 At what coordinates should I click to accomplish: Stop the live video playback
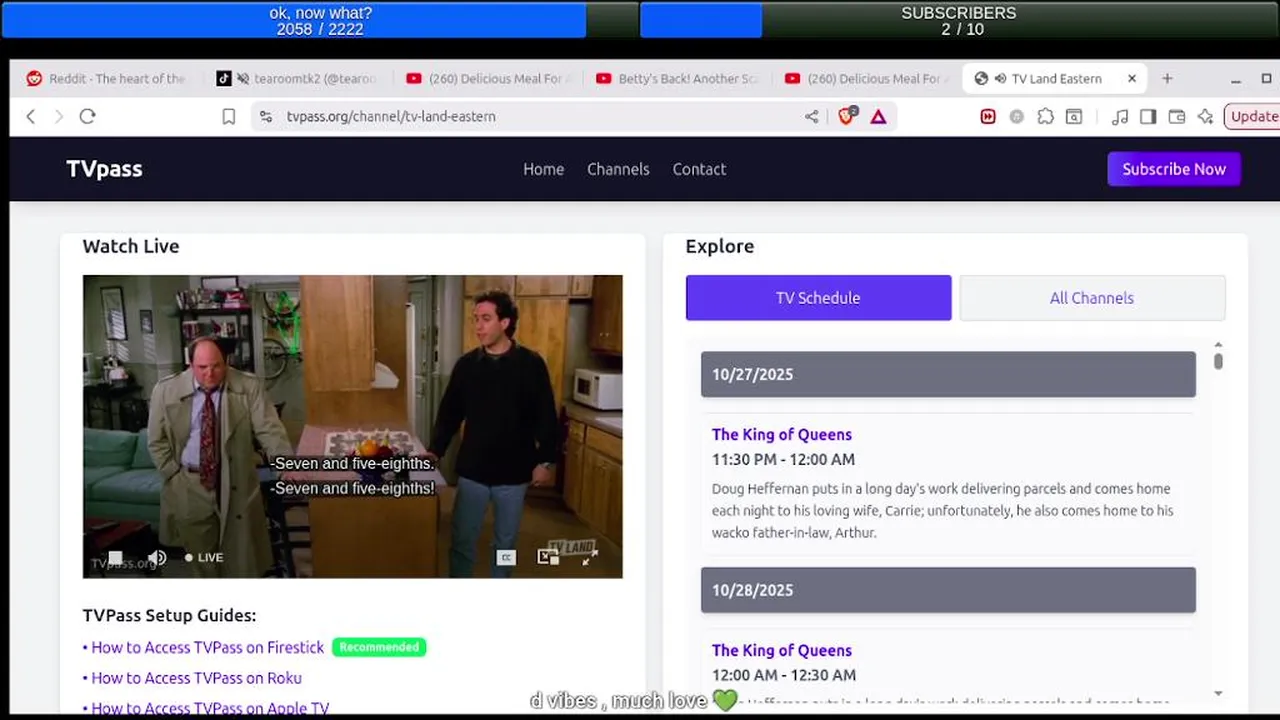(116, 557)
